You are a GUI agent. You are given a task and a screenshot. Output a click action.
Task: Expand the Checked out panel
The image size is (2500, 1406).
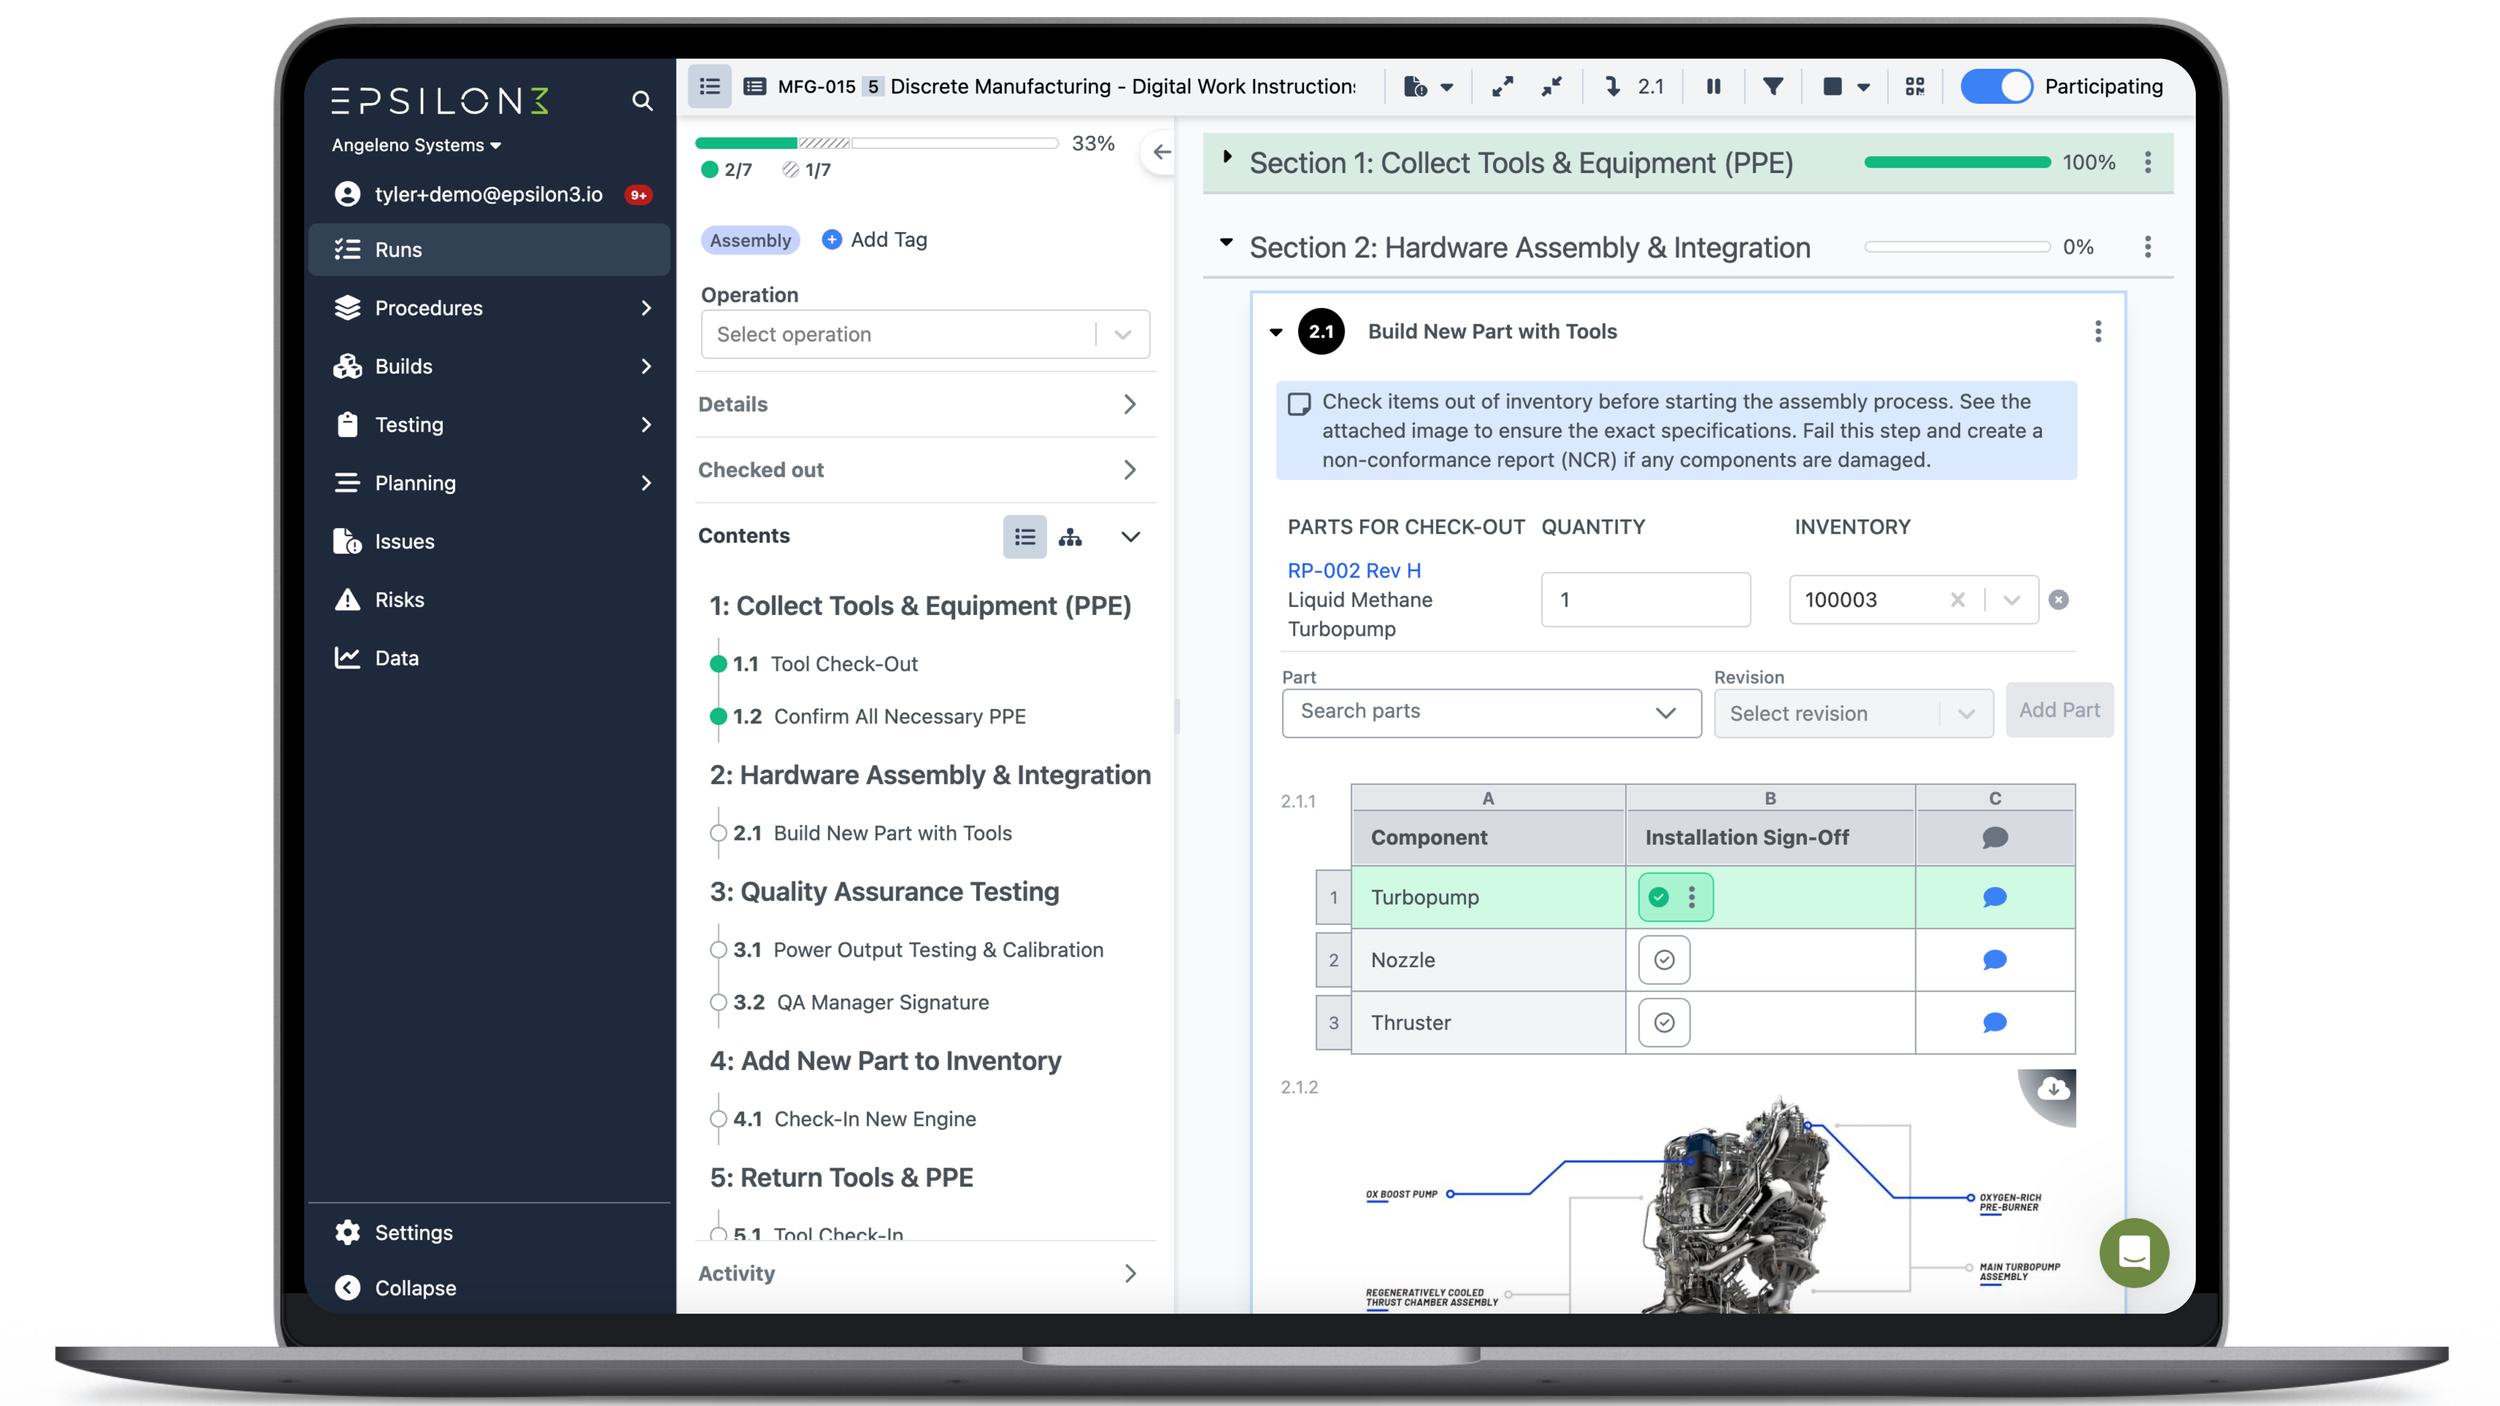(925, 470)
